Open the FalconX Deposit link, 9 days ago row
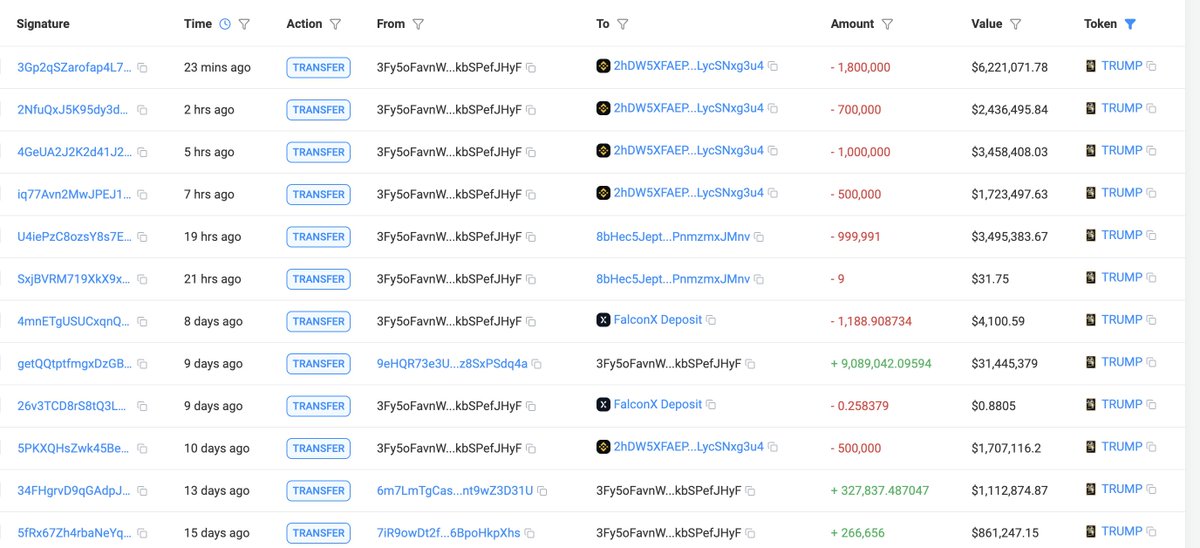 (x=657, y=405)
